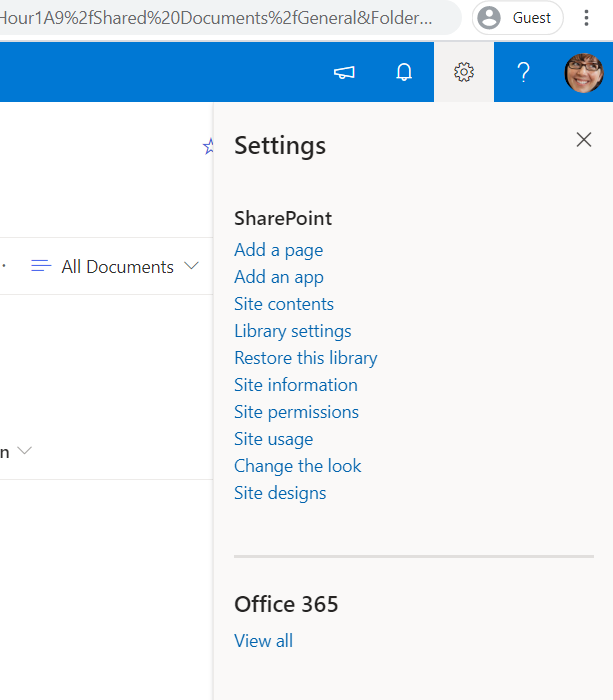The height and width of the screenshot is (700, 613).
Task: Click the Settings panel title
Action: (x=280, y=146)
